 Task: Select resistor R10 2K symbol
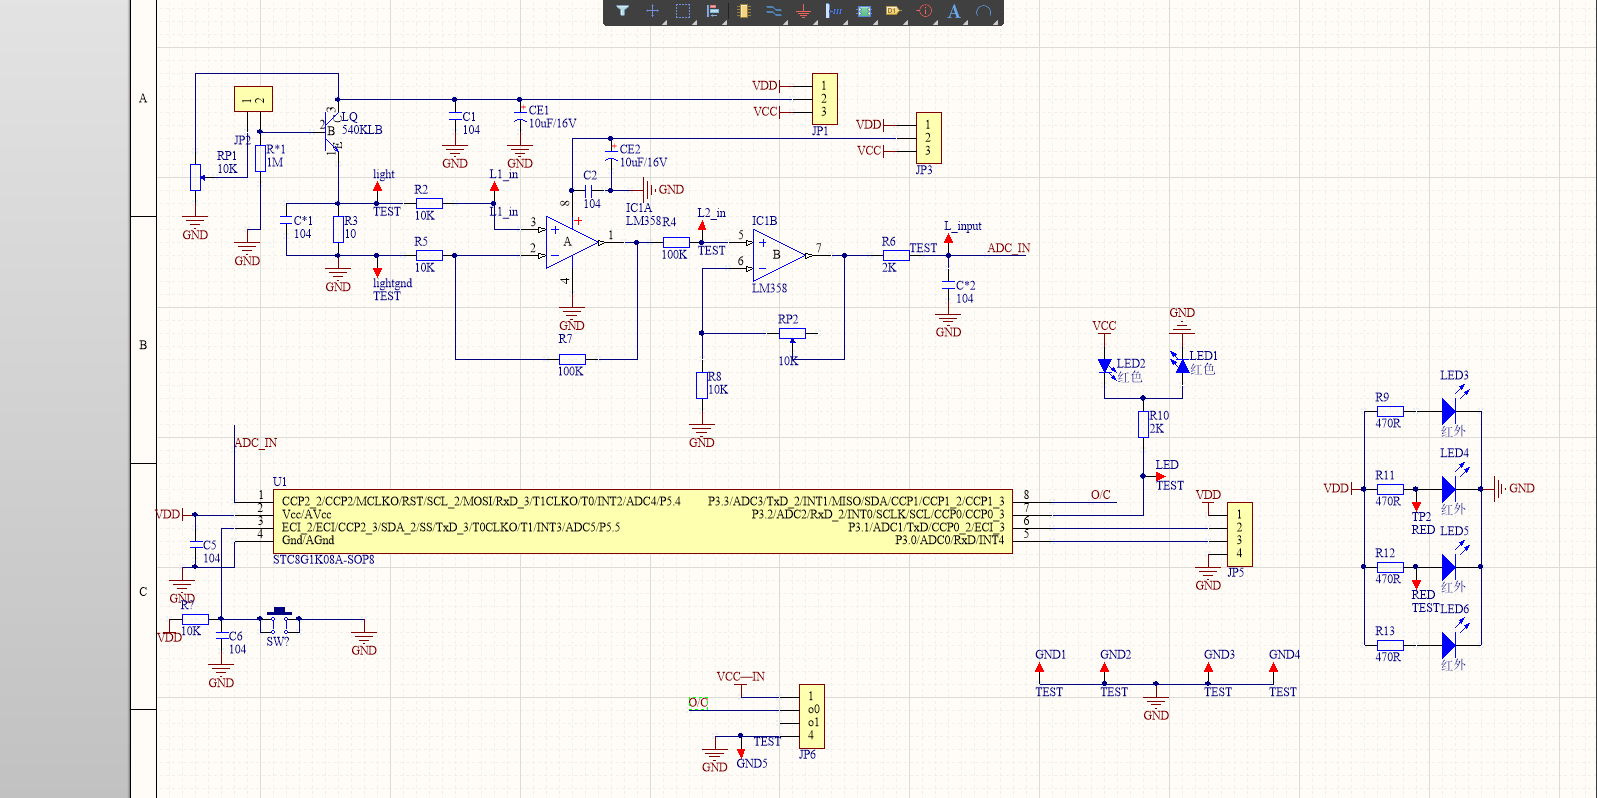[x=1143, y=424]
